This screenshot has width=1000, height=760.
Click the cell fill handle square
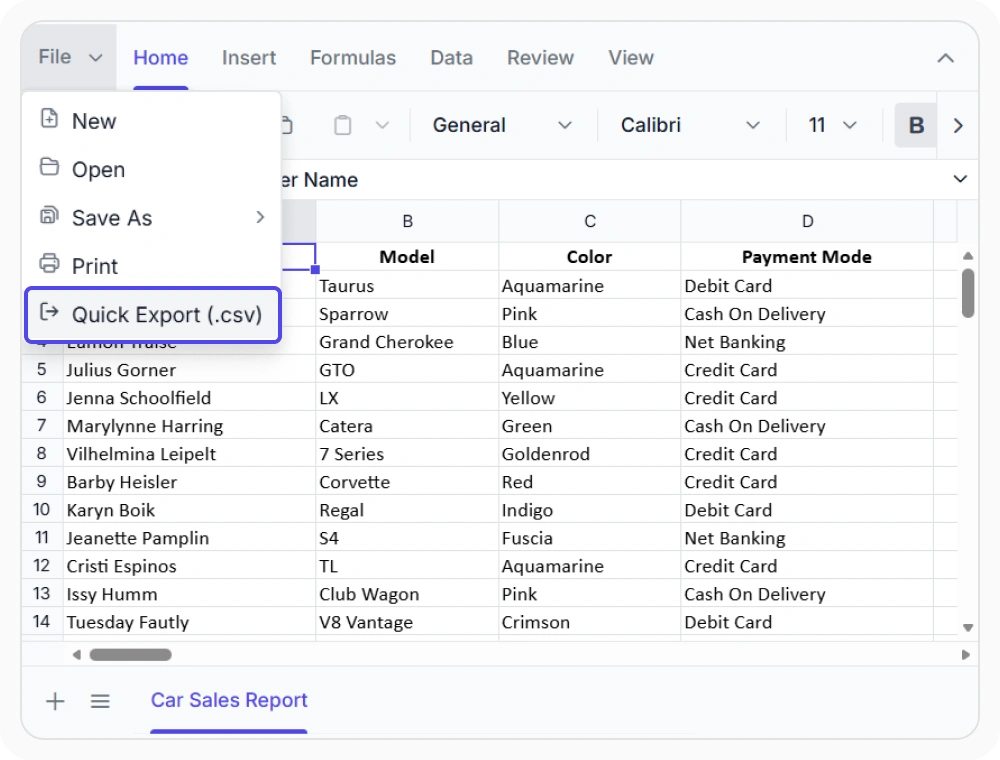click(x=315, y=270)
